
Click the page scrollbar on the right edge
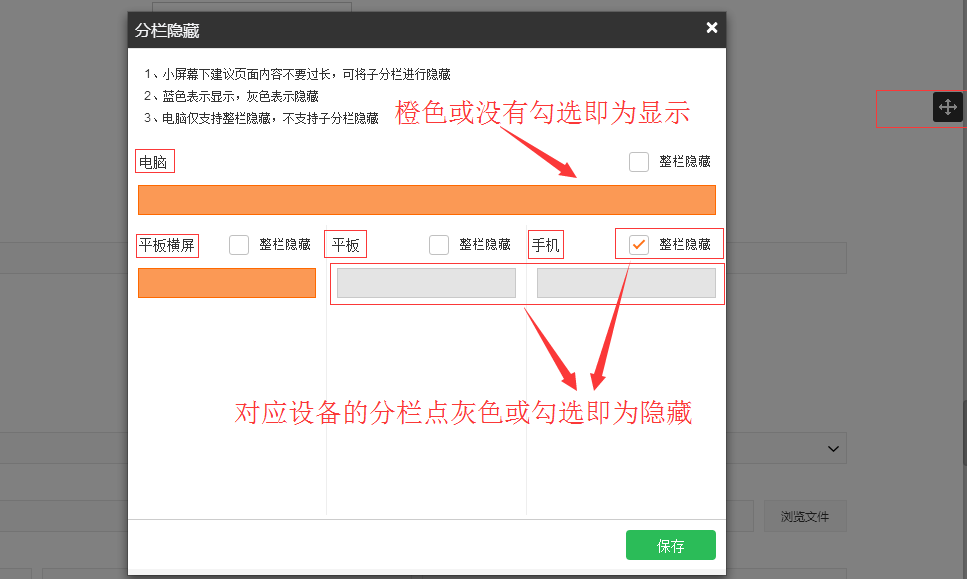coord(963,430)
